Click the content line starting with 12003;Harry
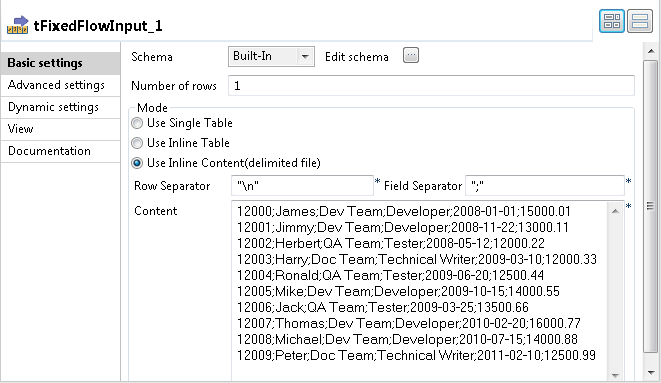The image size is (661, 383). coord(416,259)
